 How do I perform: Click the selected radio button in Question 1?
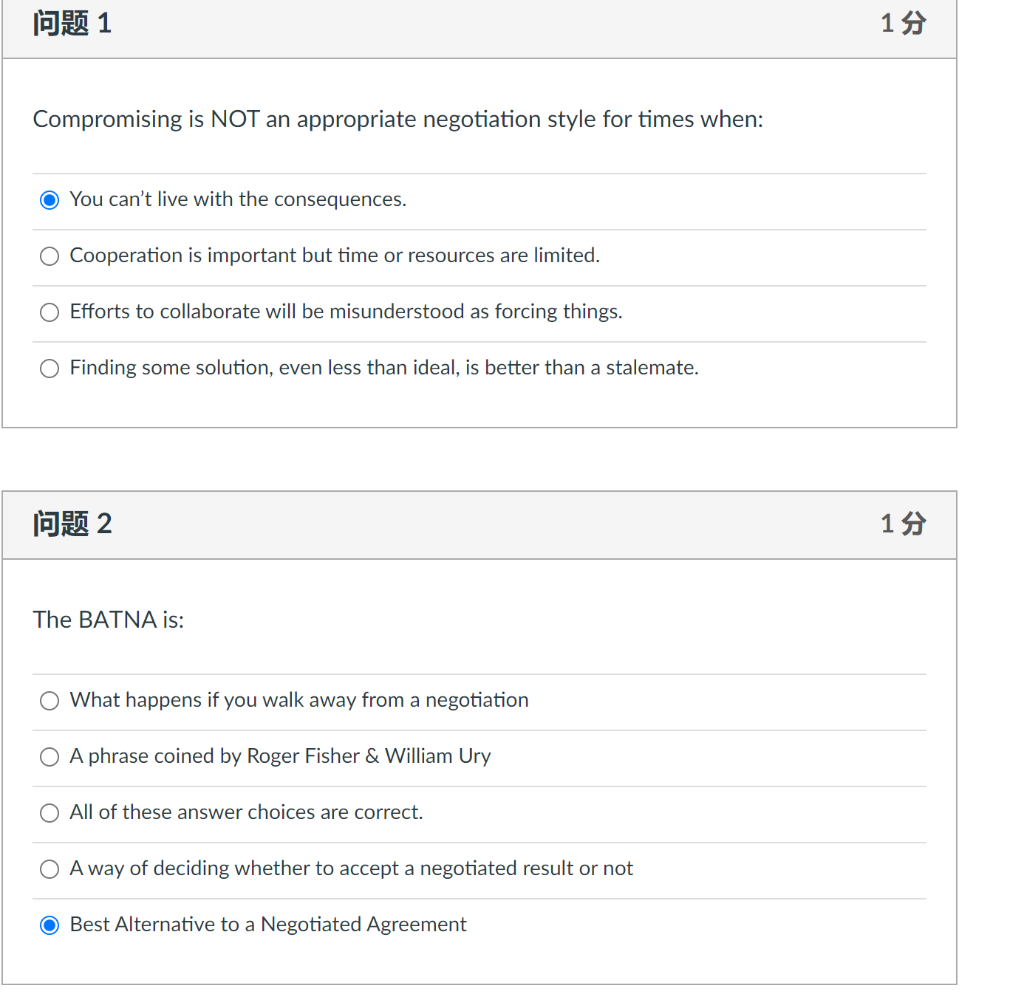(x=49, y=200)
